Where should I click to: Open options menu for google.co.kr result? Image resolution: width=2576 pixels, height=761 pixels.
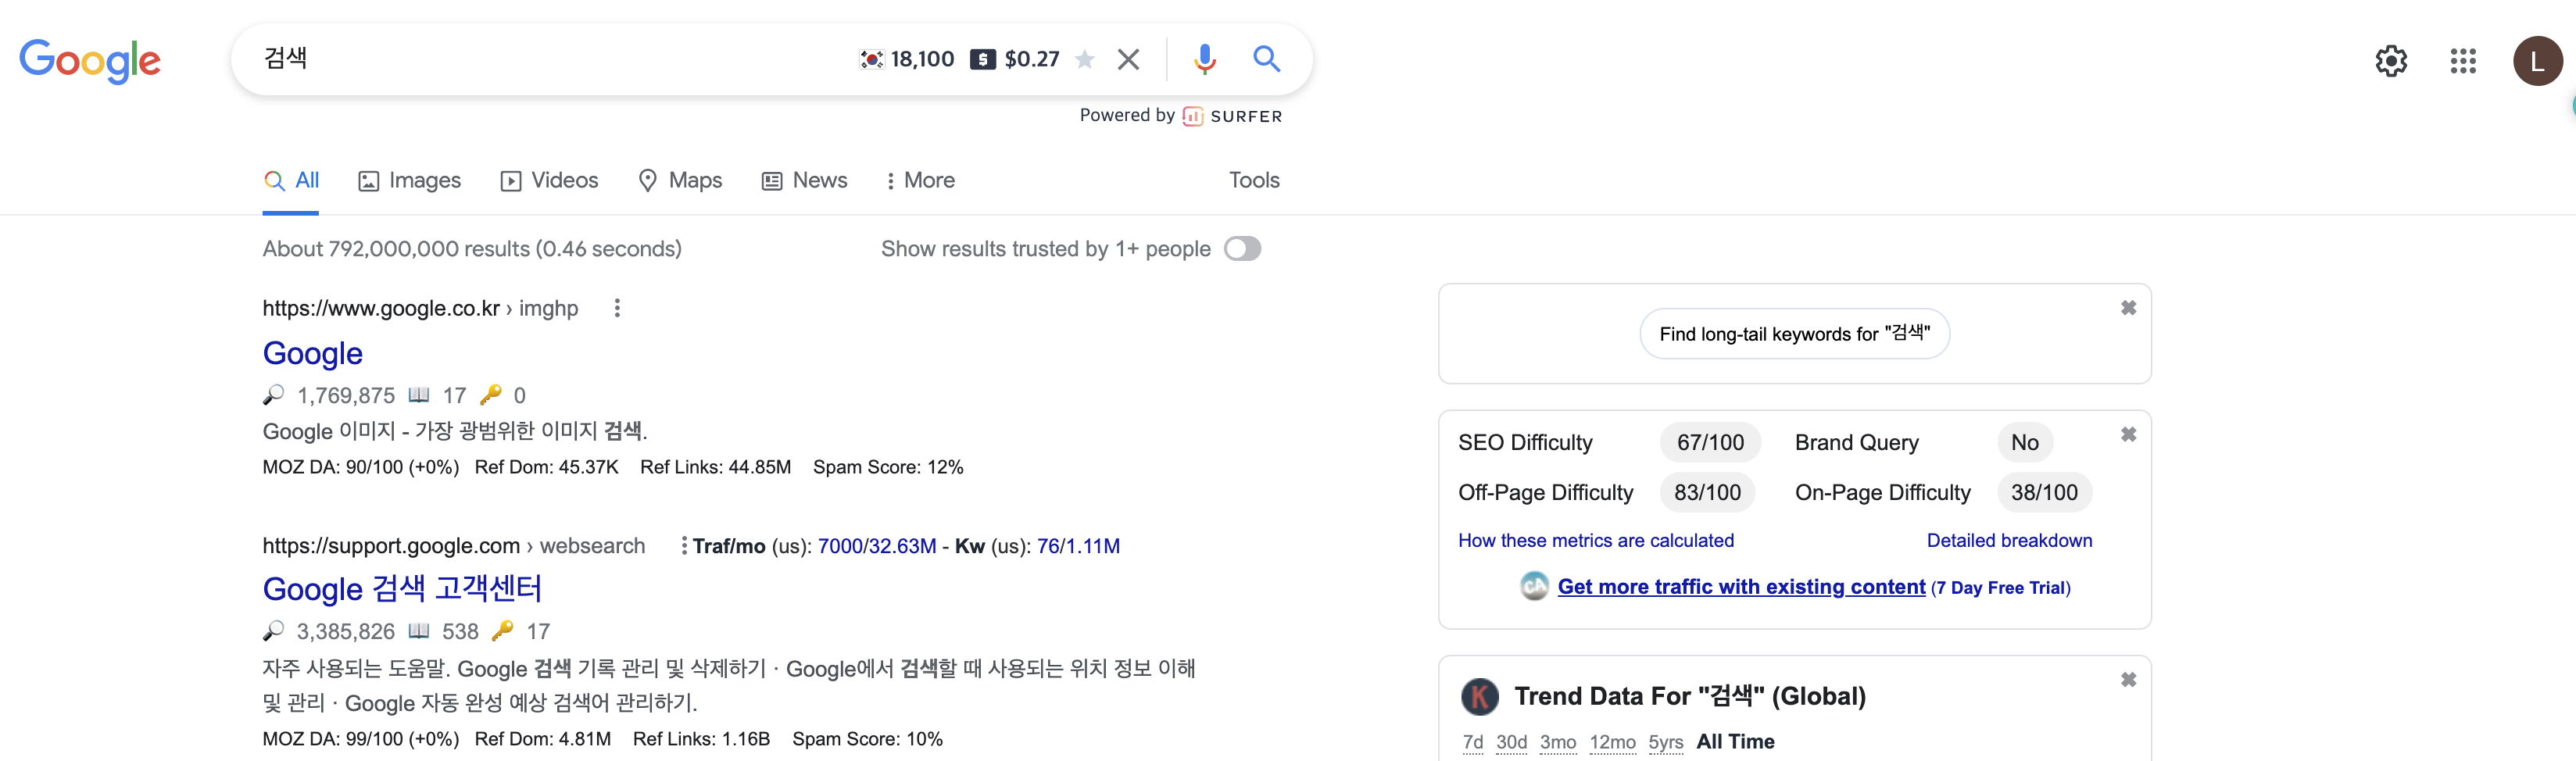617,308
